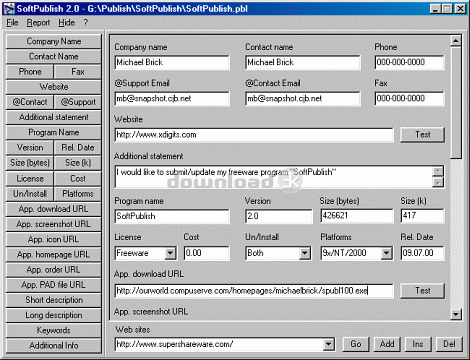The height and width of the screenshot is (360, 470).
Task: Expand the Un/Install dropdown showing Both
Action: [x=305, y=253]
